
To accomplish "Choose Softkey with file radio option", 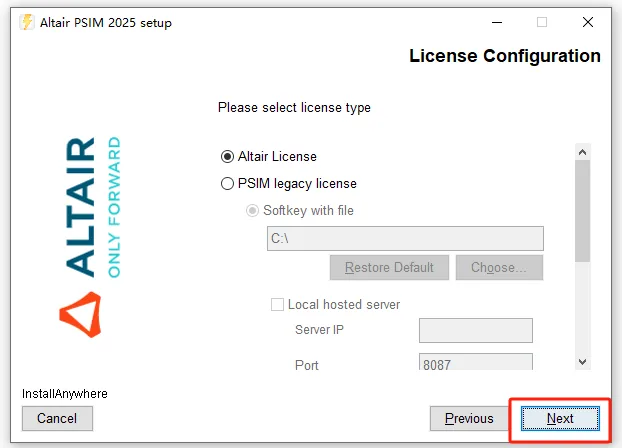I will tap(252, 210).
